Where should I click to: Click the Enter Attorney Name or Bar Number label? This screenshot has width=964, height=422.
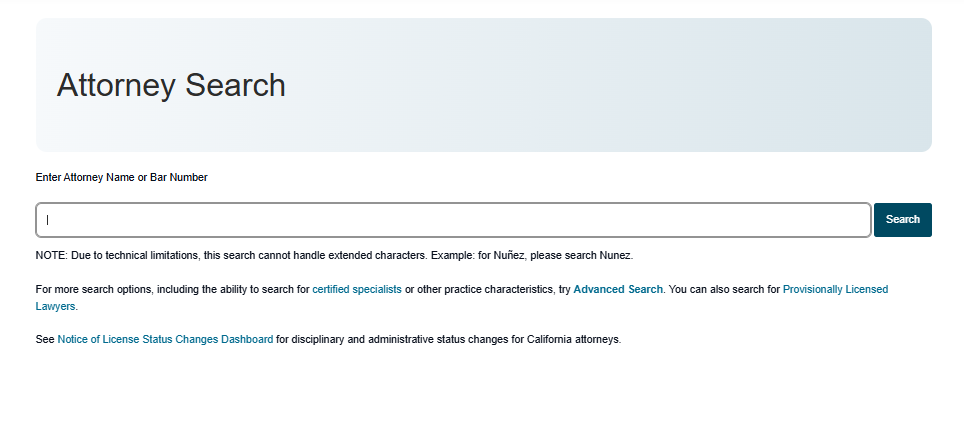point(121,177)
